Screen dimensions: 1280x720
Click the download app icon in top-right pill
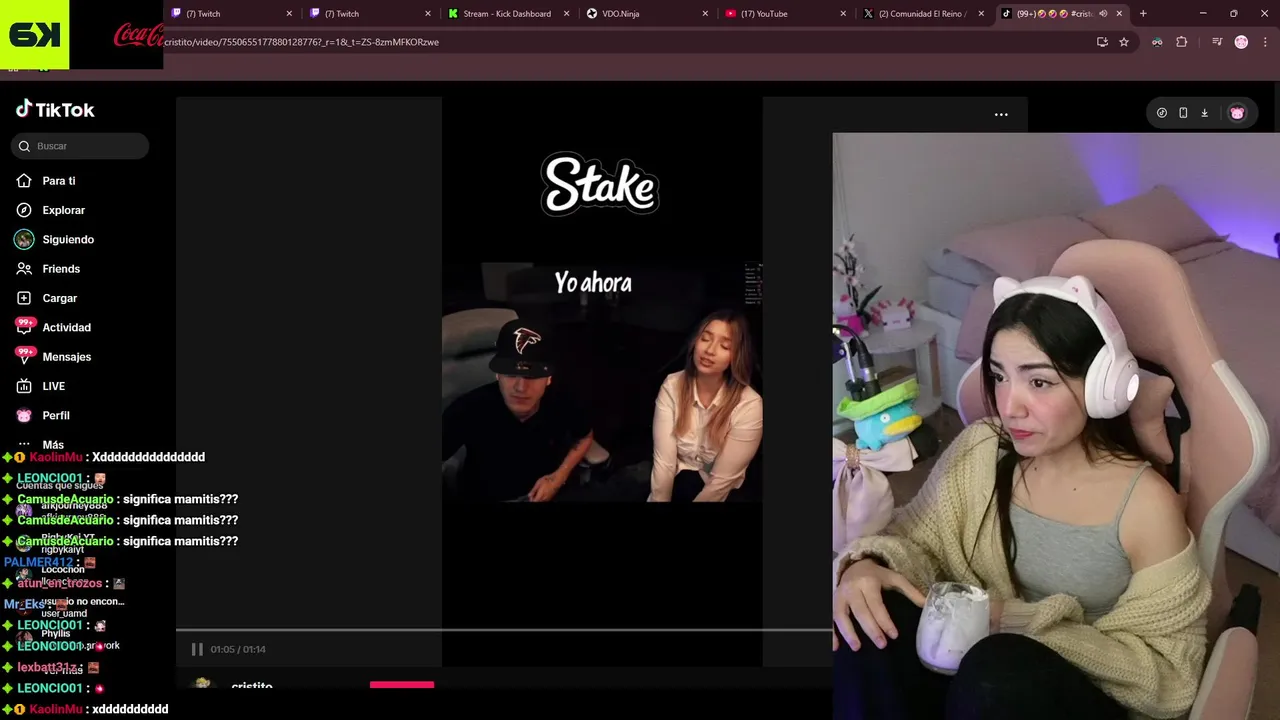click(x=1204, y=113)
